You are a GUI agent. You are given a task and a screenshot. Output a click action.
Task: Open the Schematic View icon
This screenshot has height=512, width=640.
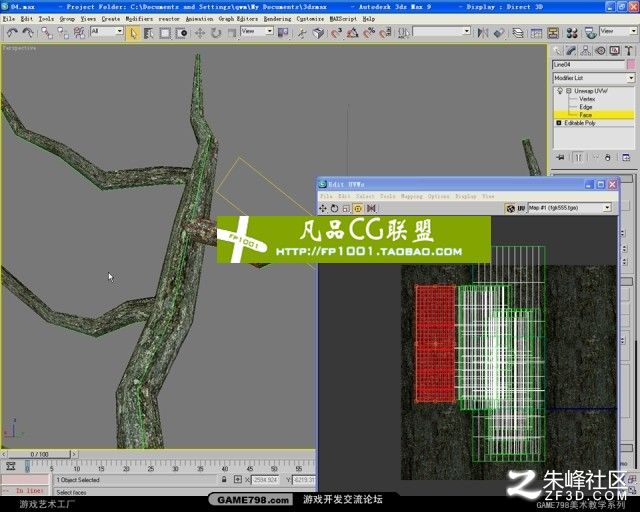click(553, 33)
